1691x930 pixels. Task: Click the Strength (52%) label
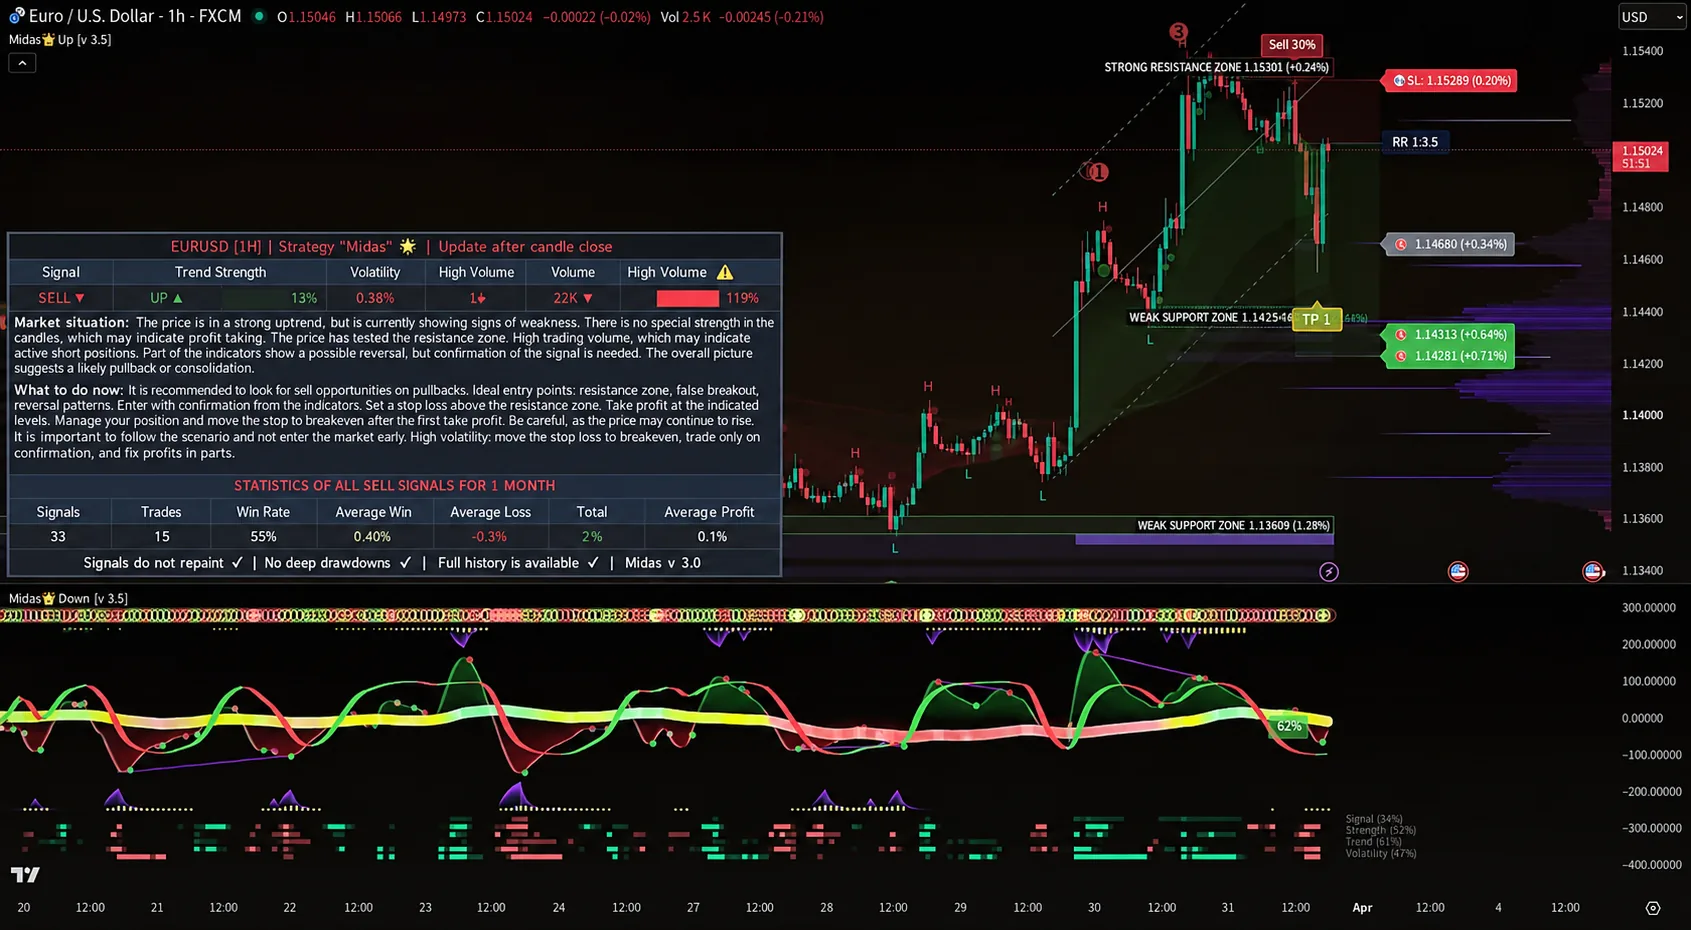point(1380,830)
